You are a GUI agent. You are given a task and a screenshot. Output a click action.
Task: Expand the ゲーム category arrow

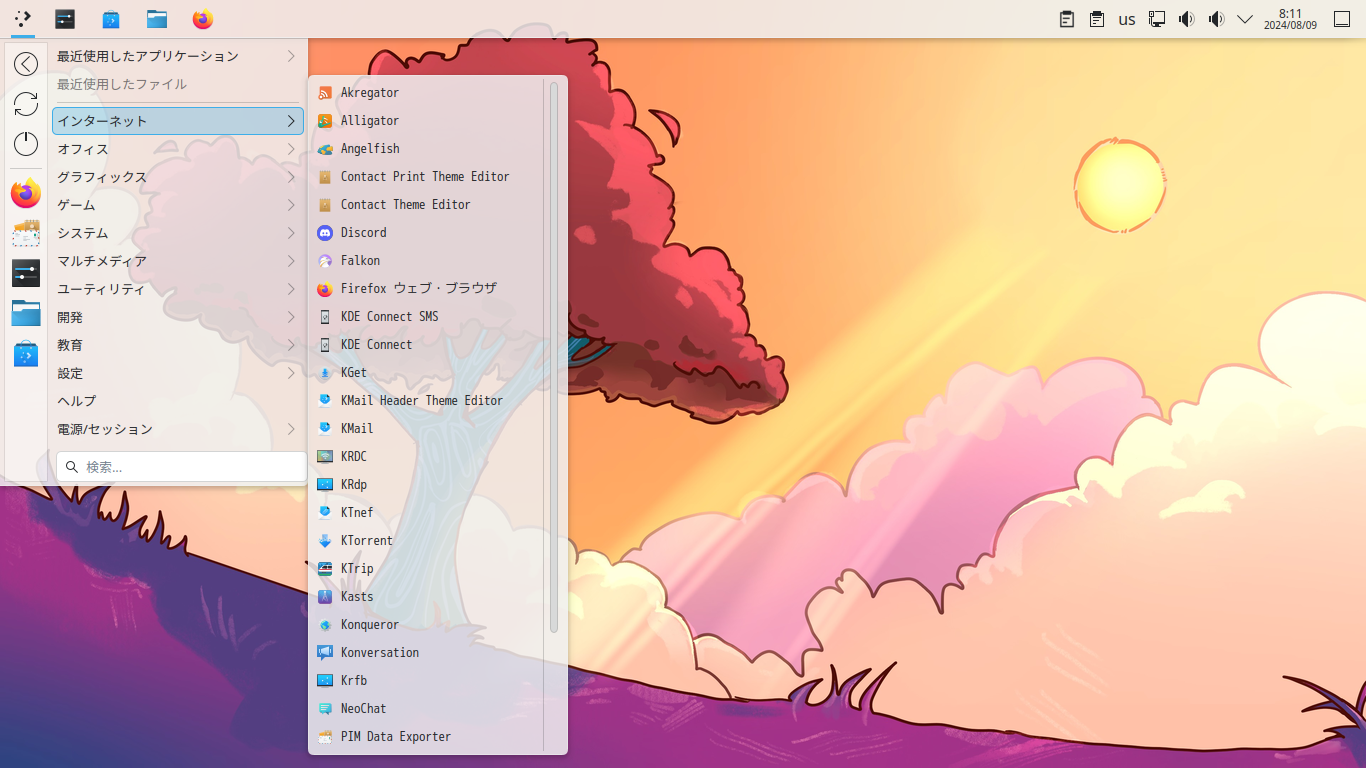point(291,205)
